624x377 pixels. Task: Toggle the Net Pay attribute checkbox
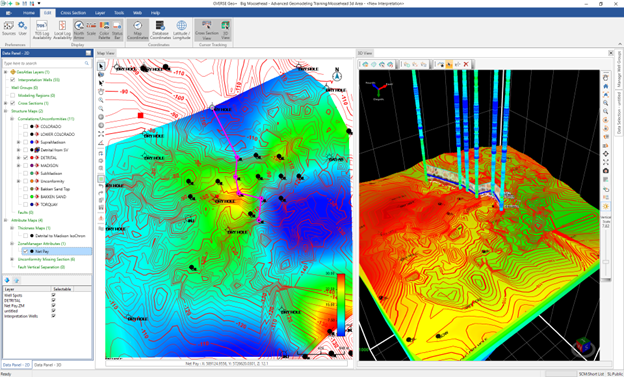tap(25, 251)
